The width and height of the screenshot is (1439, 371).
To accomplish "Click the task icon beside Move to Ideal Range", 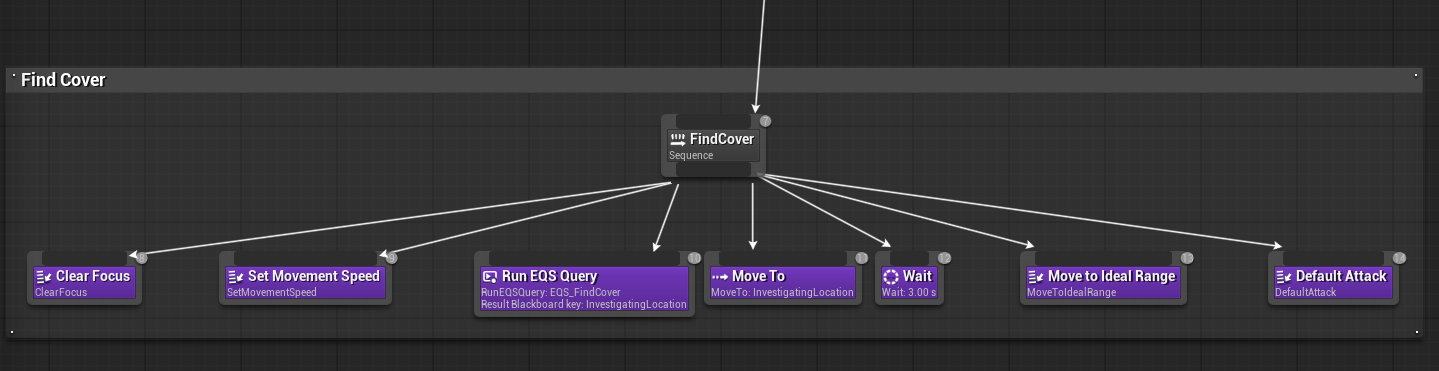I will (1035, 277).
